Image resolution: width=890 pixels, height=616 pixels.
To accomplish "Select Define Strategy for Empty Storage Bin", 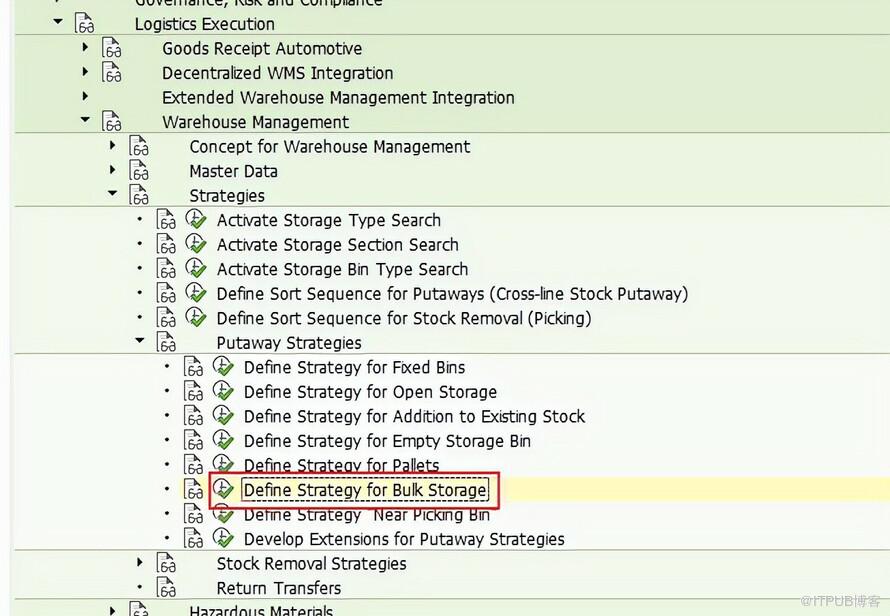I will [387, 441].
